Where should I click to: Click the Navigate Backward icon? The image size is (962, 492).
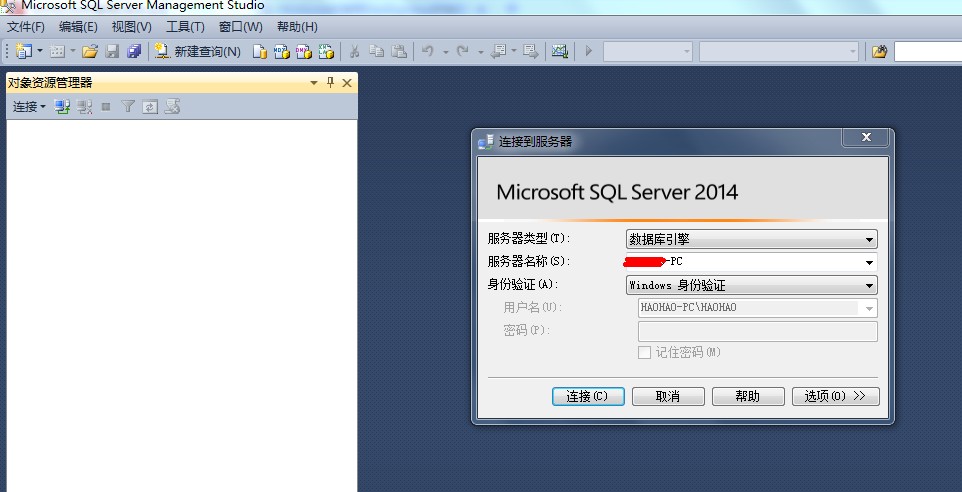coord(498,52)
